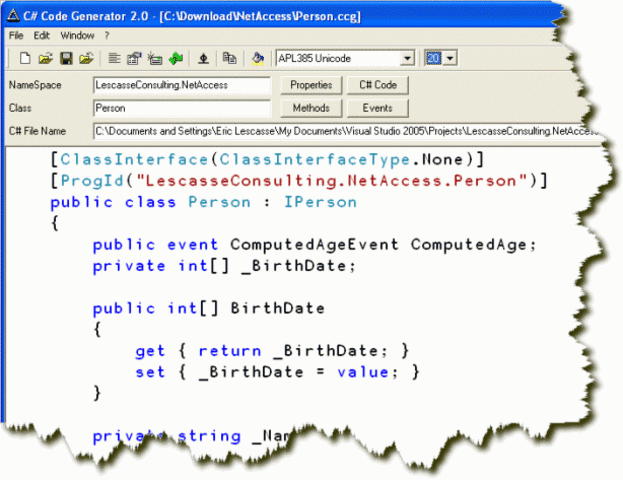Click the "return" keyword in the getter
The width and height of the screenshot is (623, 480).
tap(230, 351)
